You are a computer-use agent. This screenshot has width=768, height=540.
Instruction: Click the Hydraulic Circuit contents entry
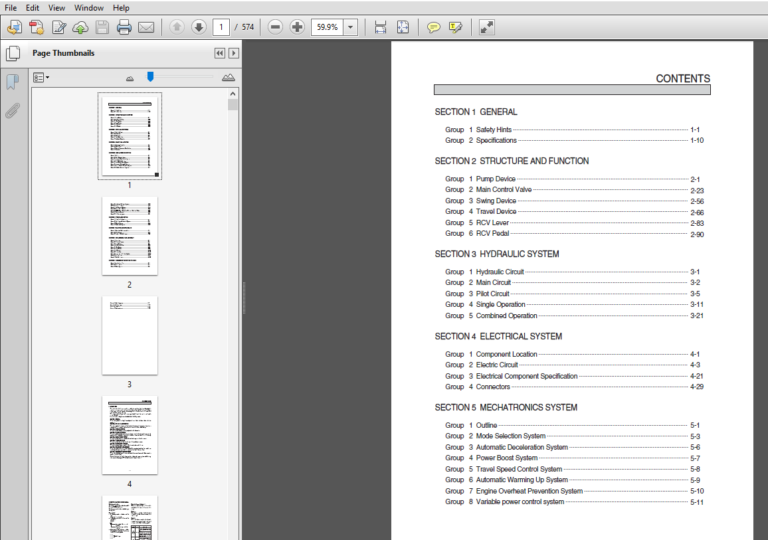point(574,272)
